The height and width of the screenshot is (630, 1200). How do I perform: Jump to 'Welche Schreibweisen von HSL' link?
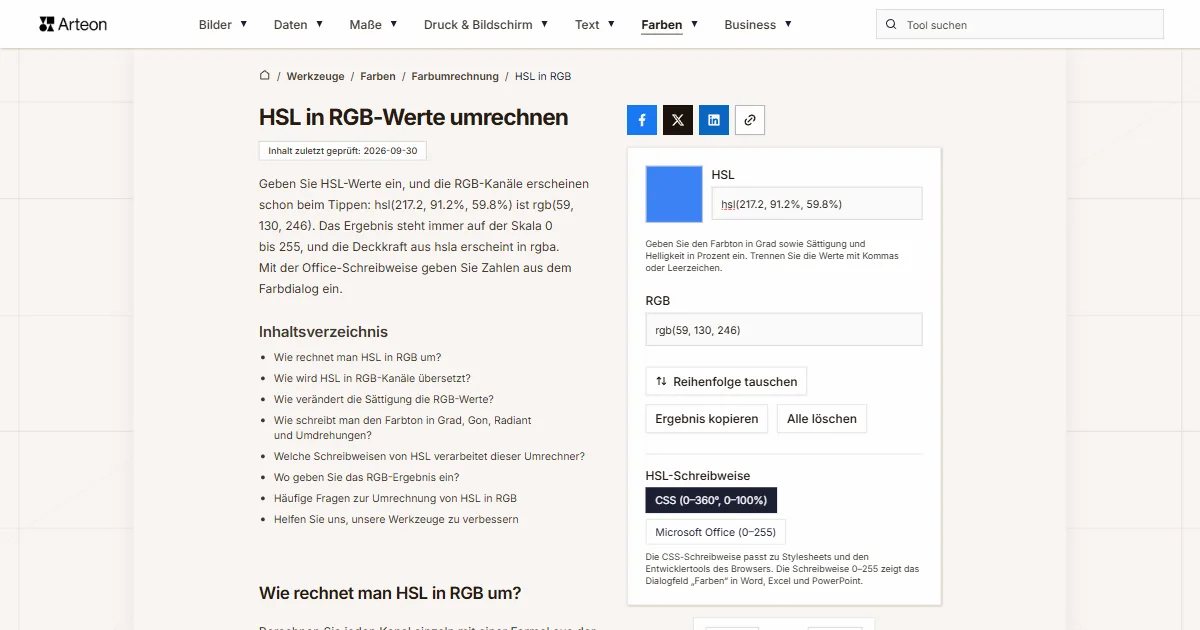coord(429,456)
